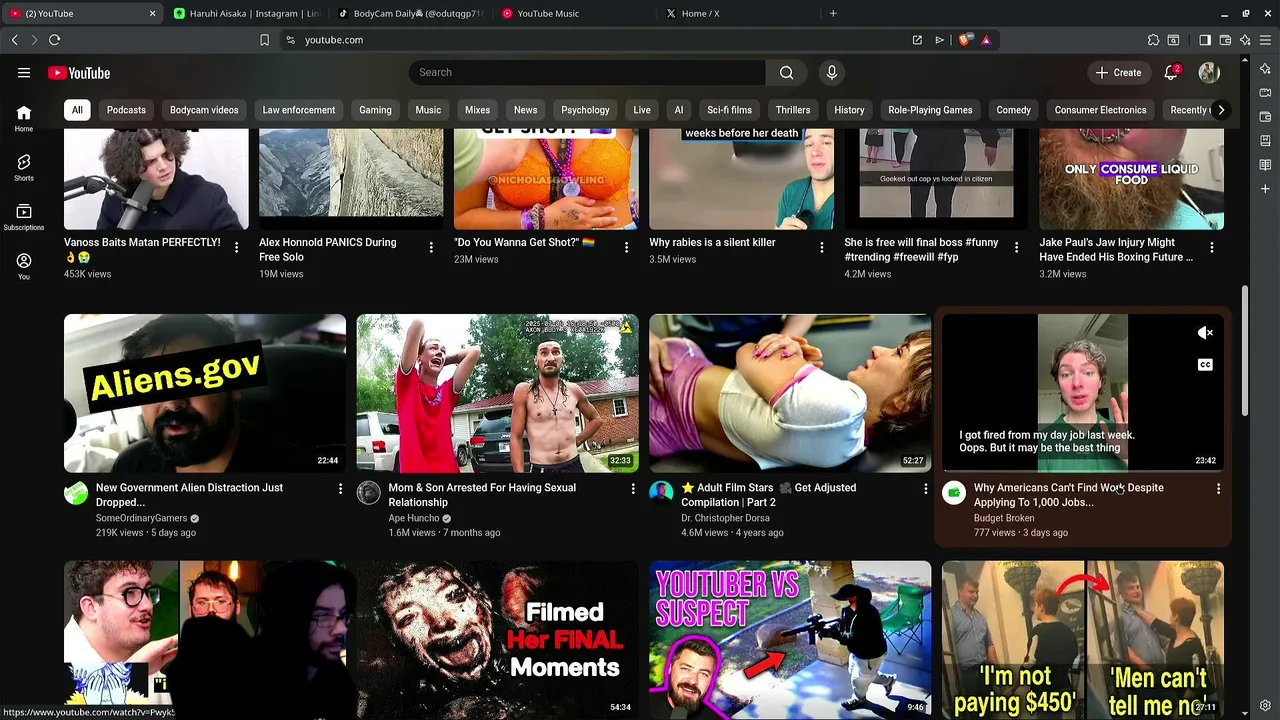Click the search magnifier button
The image size is (1280, 720).
pos(787,73)
